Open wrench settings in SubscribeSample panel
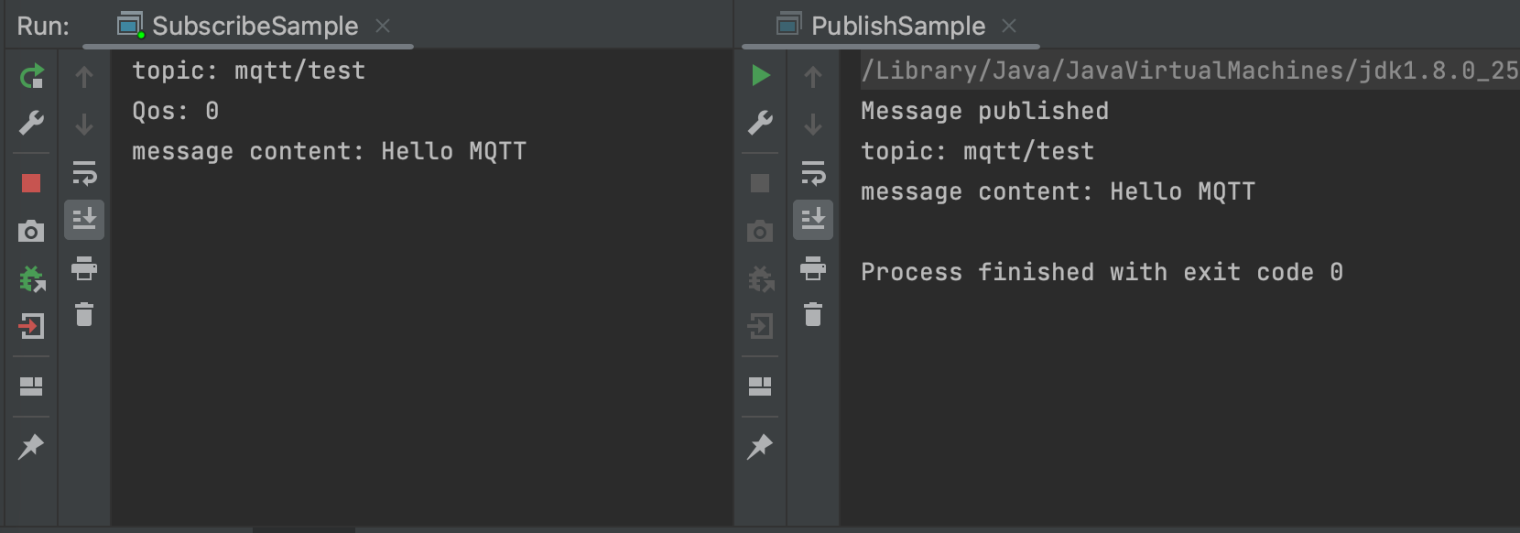This screenshot has height=533, width=1520. [x=32, y=124]
